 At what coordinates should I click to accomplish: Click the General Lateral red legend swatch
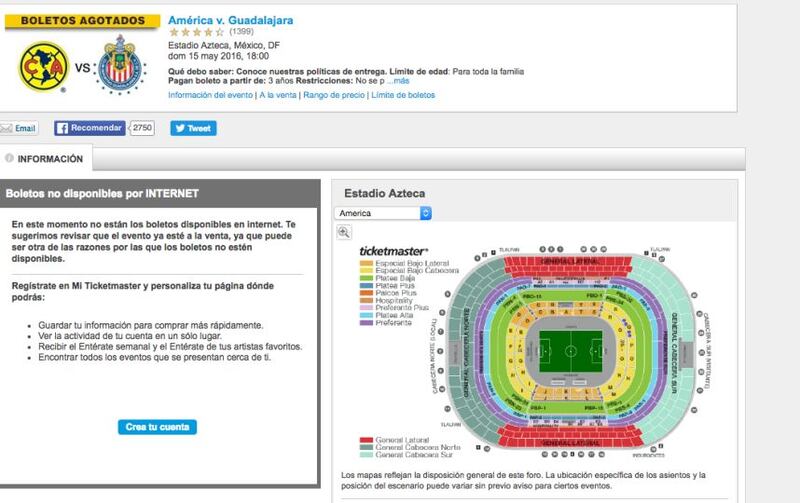pos(366,440)
